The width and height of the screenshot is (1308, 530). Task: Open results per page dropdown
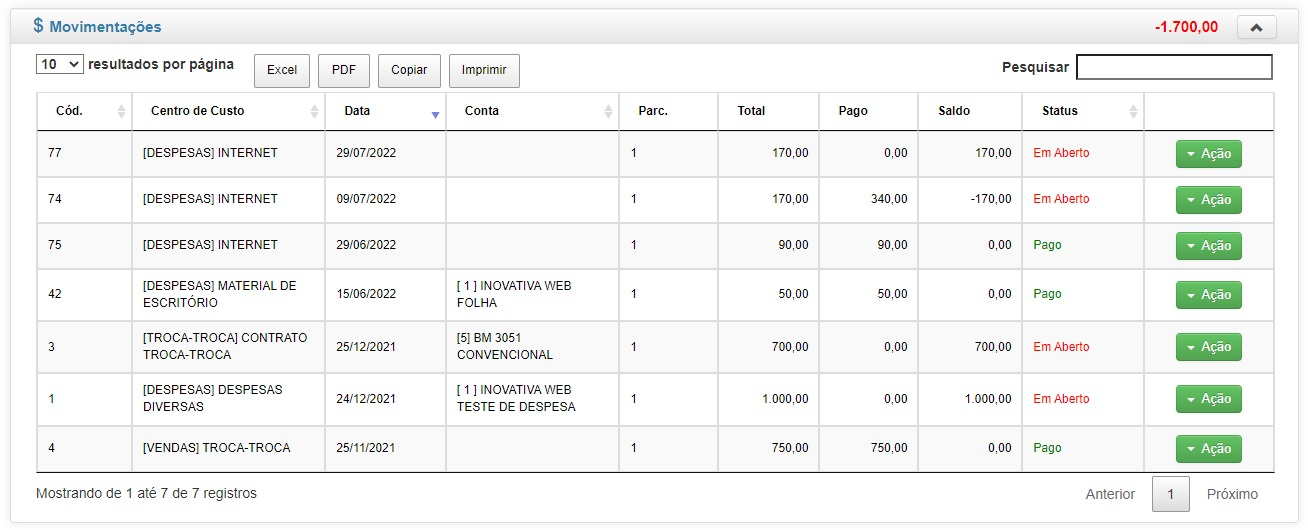59,64
